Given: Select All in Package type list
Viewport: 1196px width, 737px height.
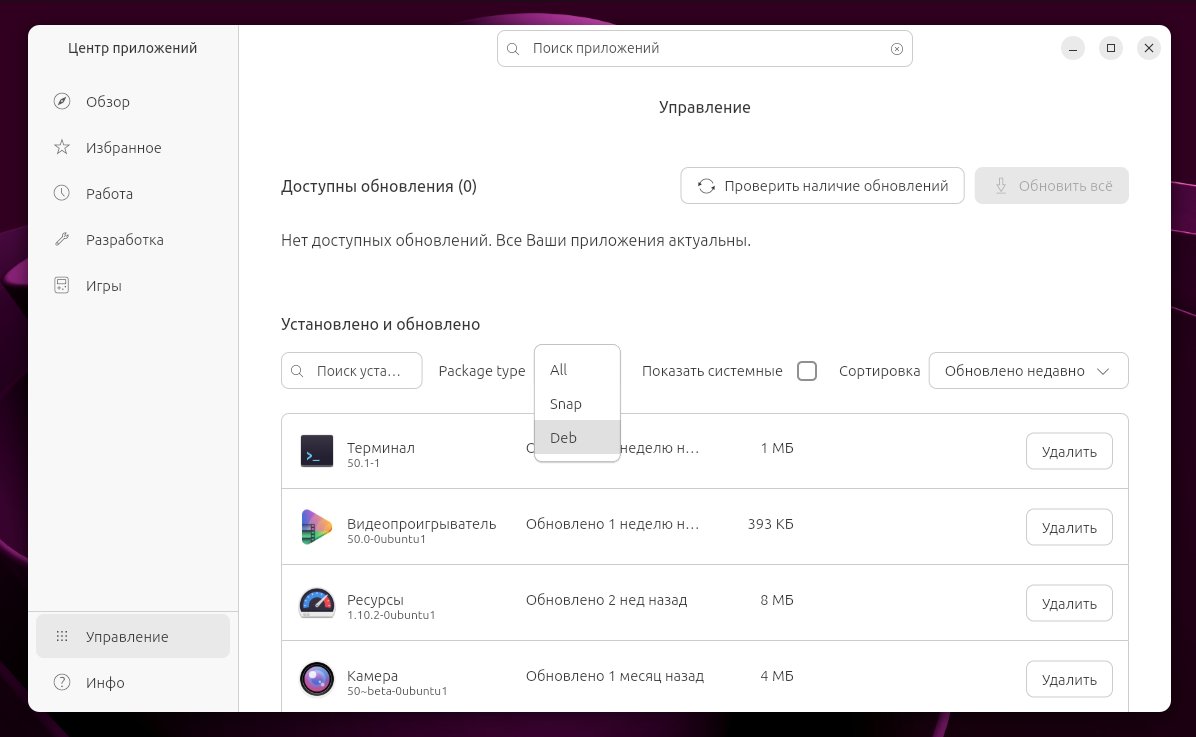Looking at the screenshot, I should [577, 369].
